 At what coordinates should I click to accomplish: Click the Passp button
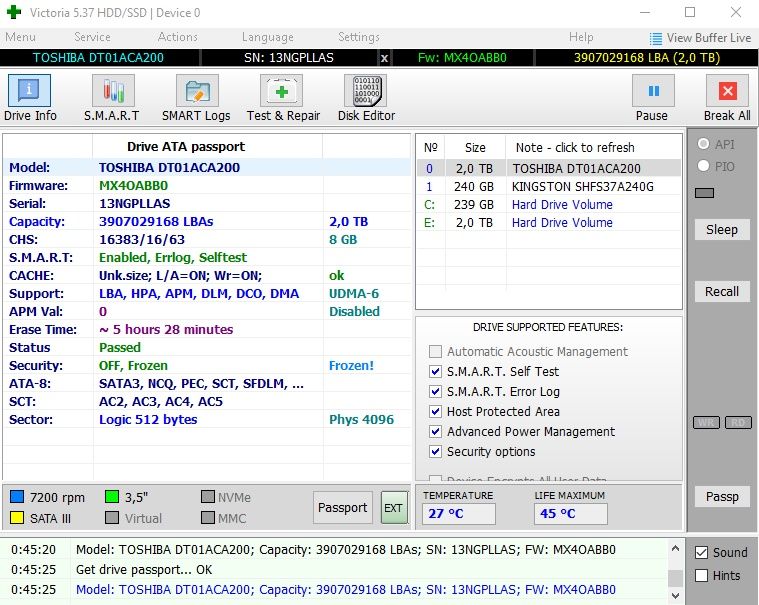(x=722, y=497)
